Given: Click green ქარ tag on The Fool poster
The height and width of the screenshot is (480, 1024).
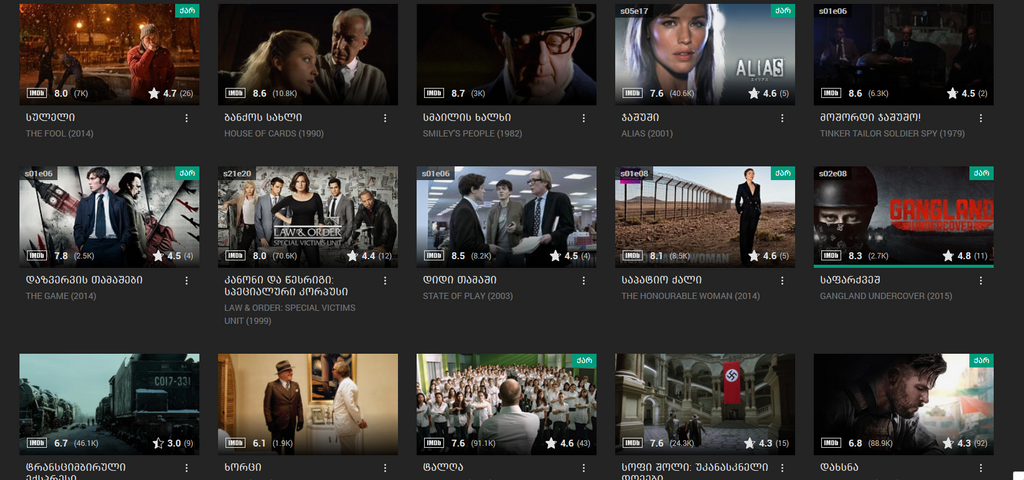Looking at the screenshot, I should (187, 10).
